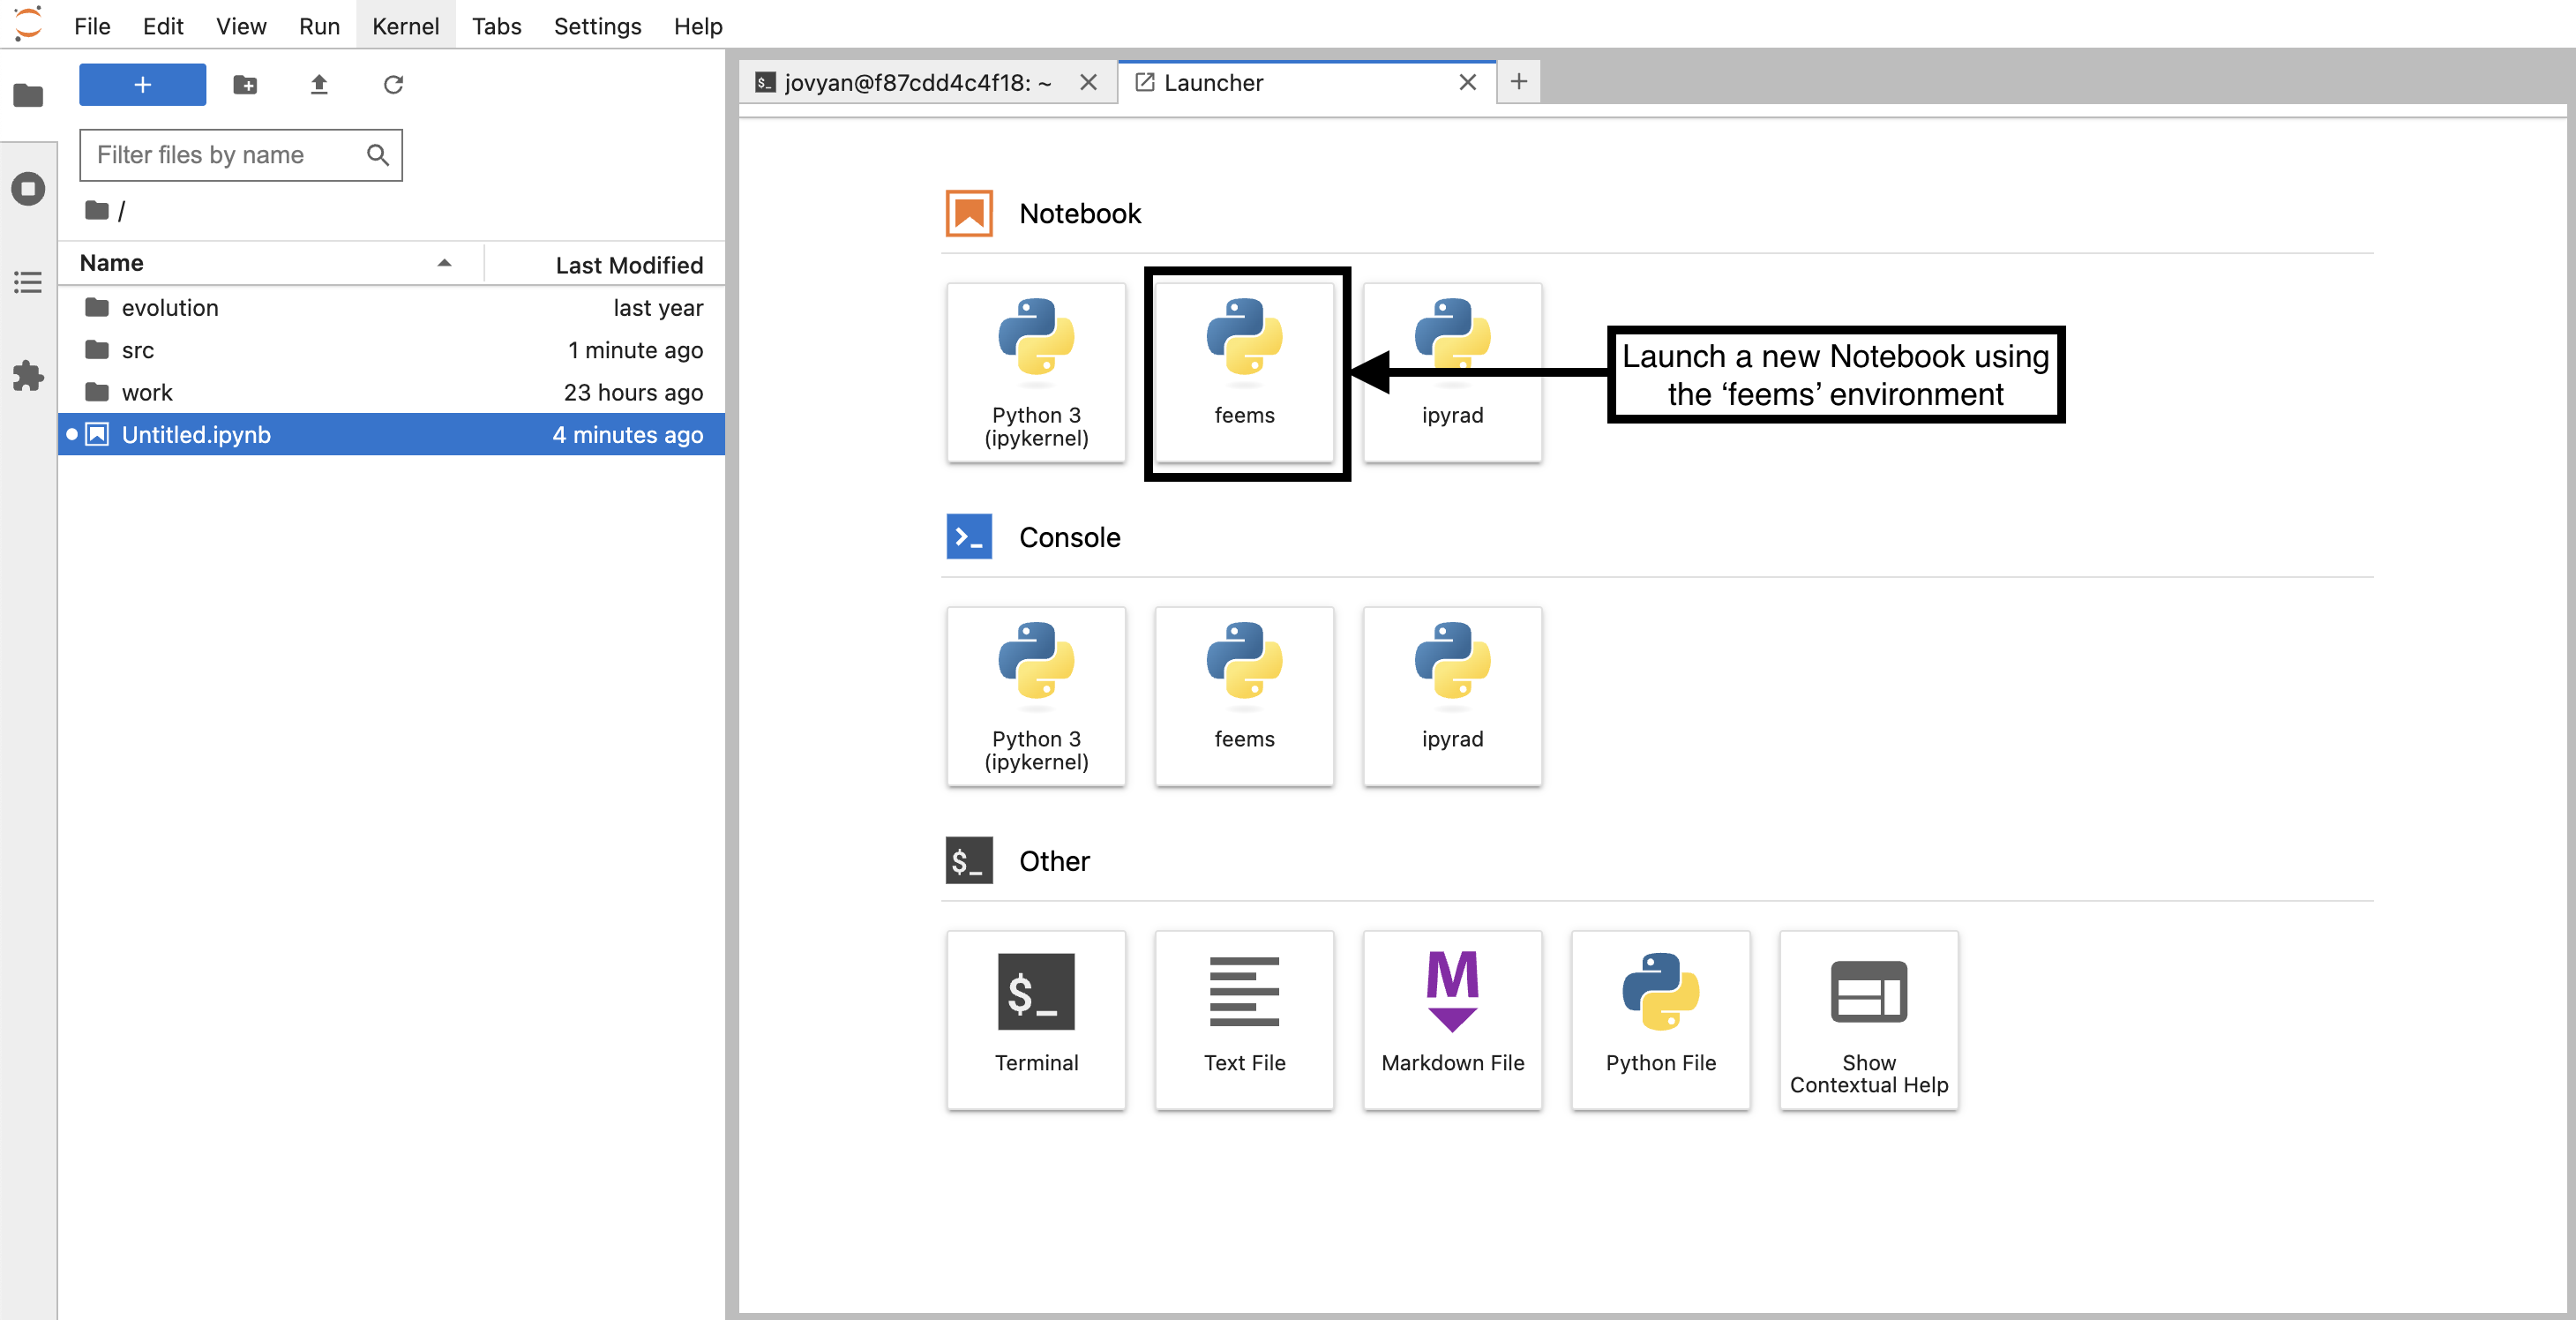
Task: Open the work folder
Action: [x=391, y=392]
